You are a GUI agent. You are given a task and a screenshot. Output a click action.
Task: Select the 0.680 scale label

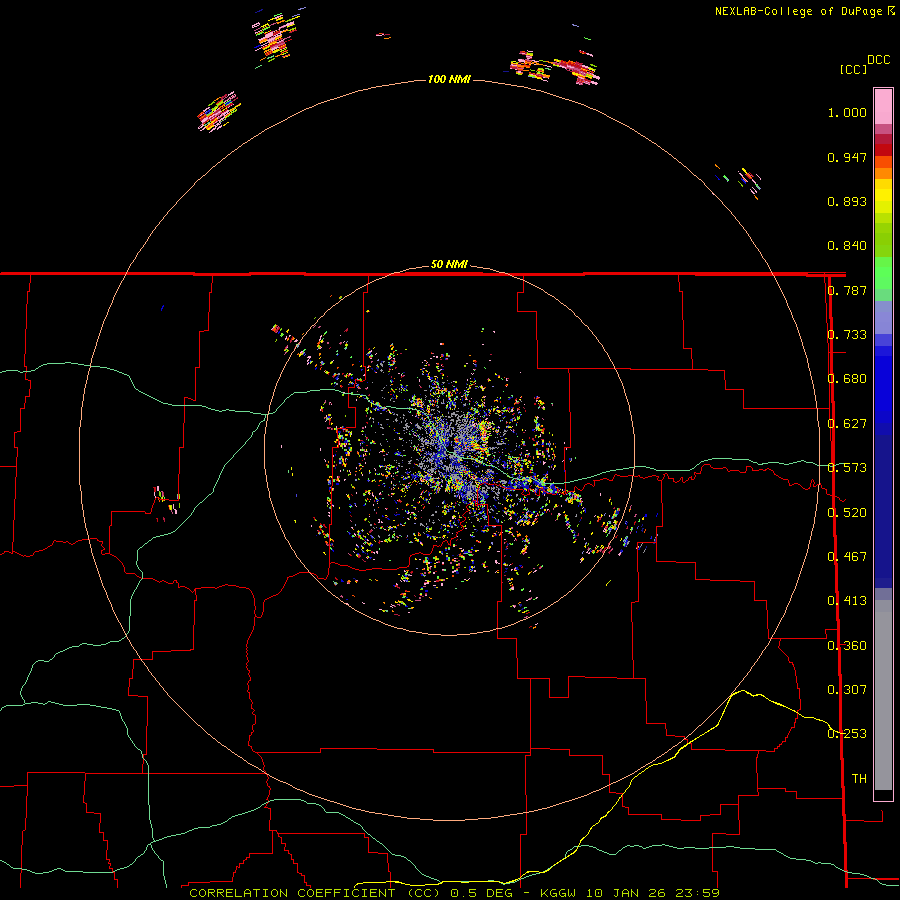pos(847,379)
